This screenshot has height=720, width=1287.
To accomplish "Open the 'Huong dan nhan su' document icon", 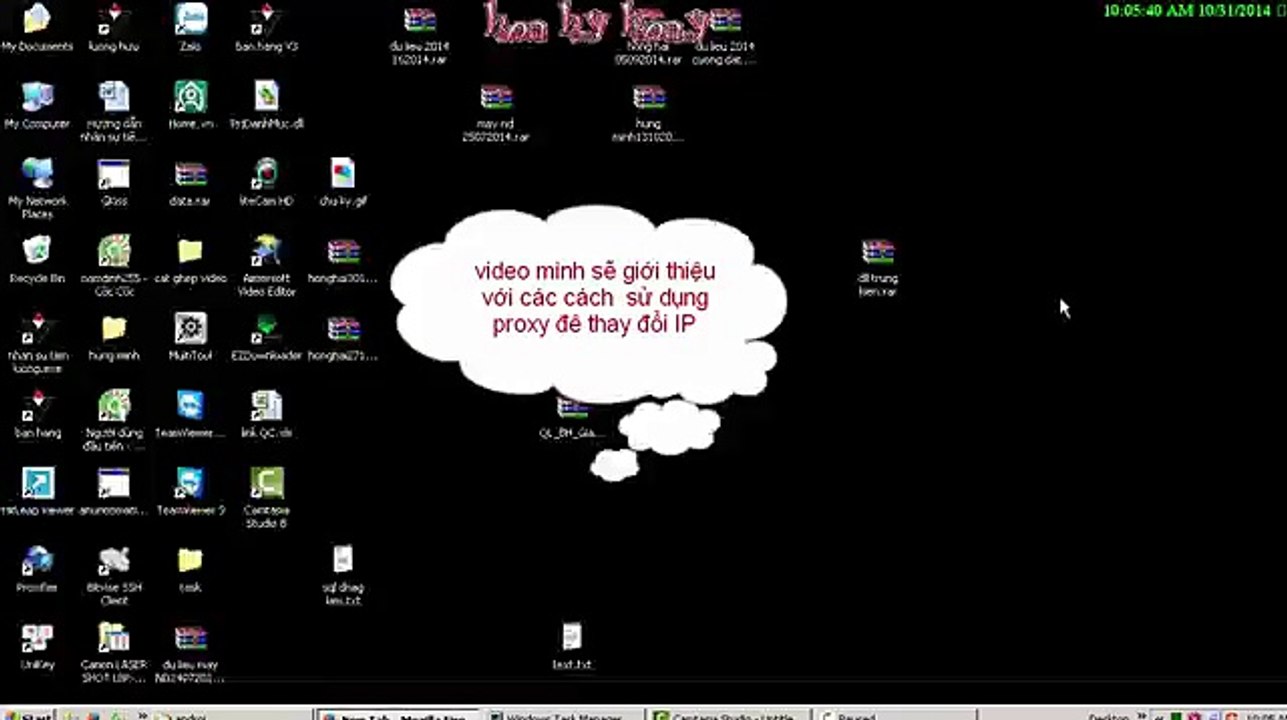I will (x=114, y=111).
